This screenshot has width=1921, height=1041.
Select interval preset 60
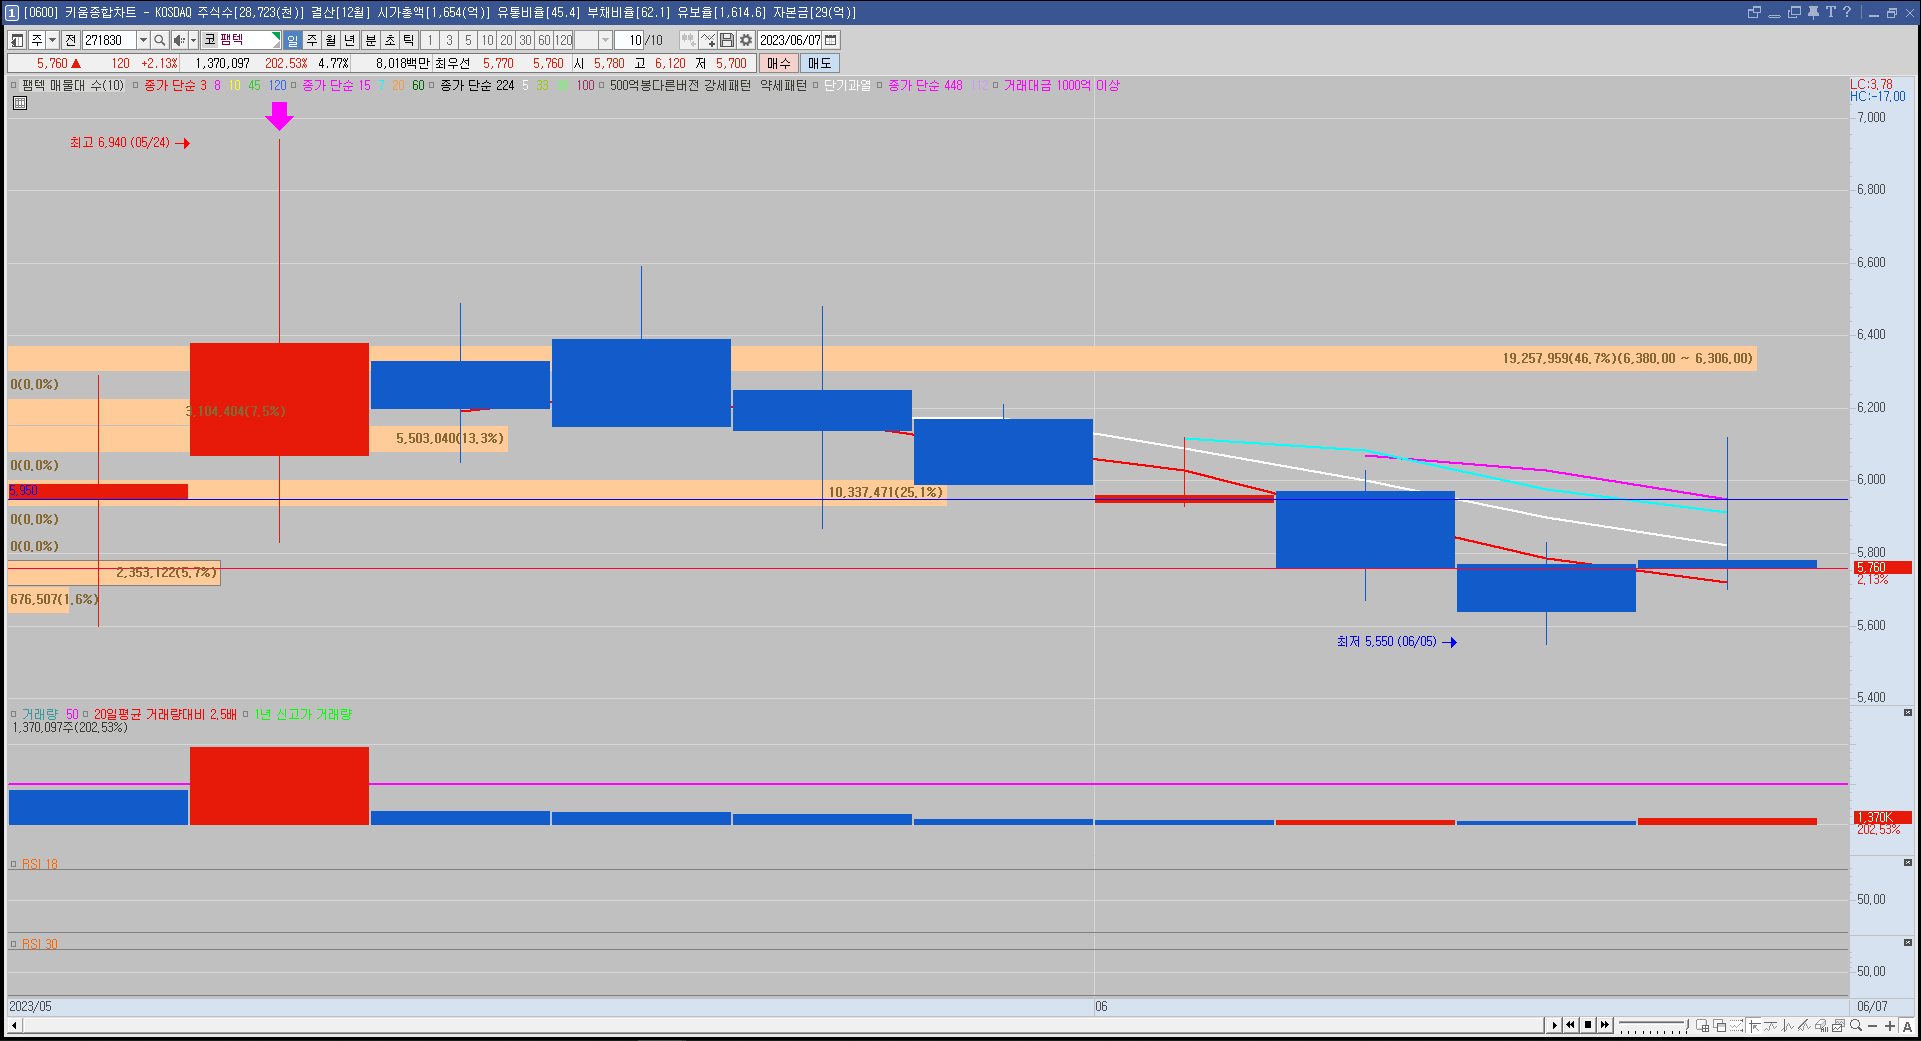click(544, 40)
